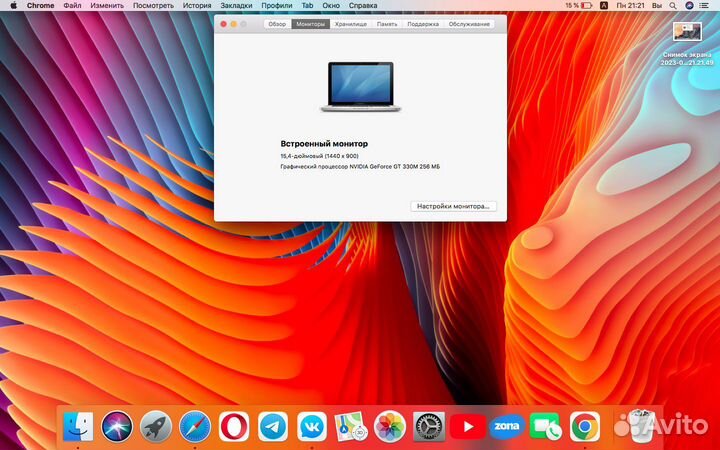
Task: Open the Закладки menu
Action: 236,6
